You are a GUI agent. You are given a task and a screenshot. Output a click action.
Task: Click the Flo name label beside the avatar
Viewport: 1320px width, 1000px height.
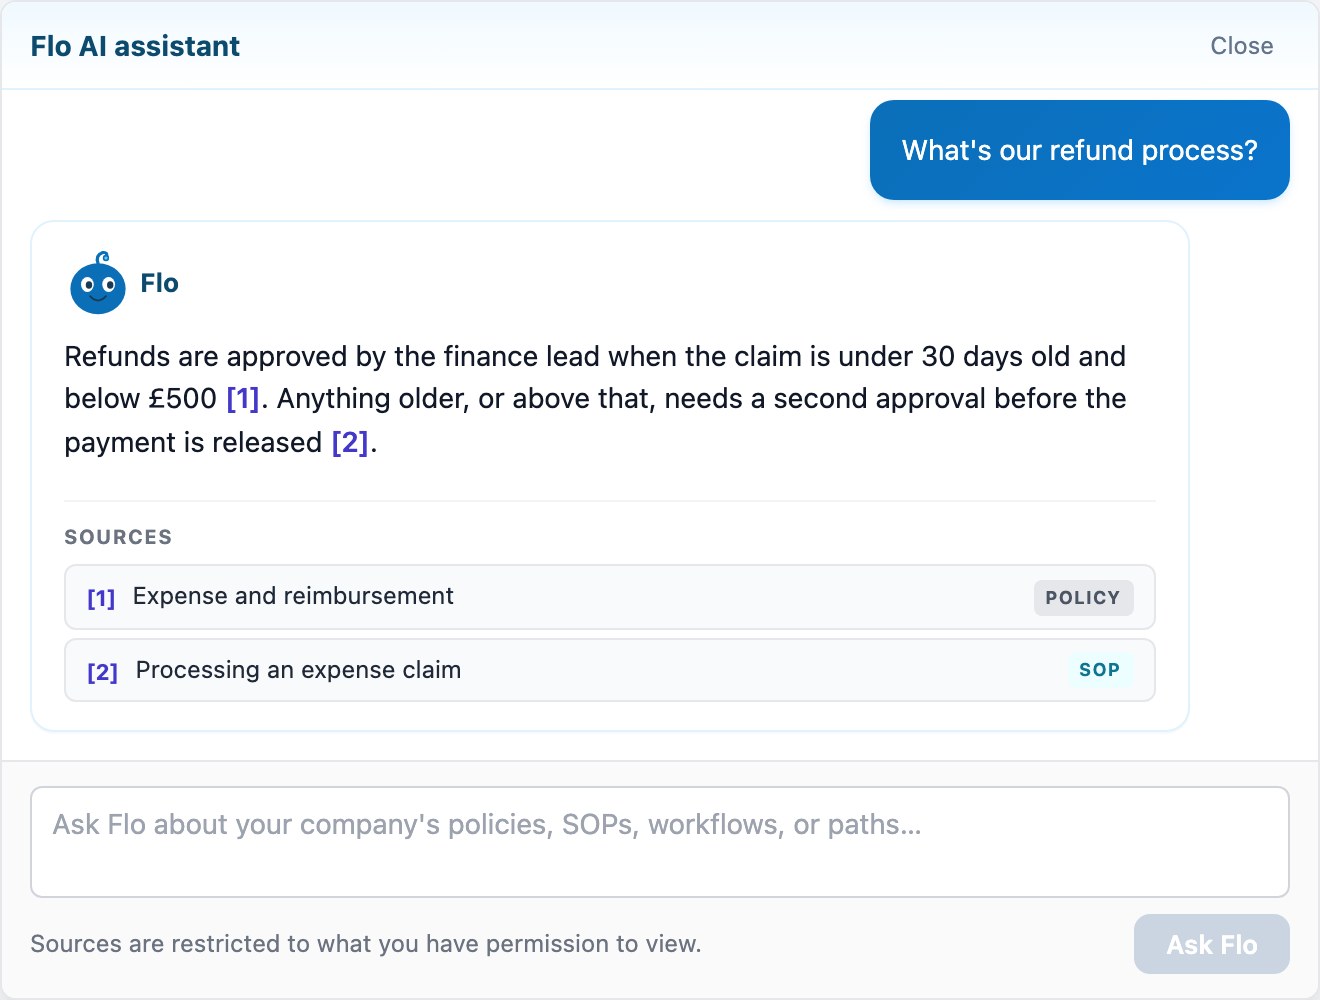(159, 283)
